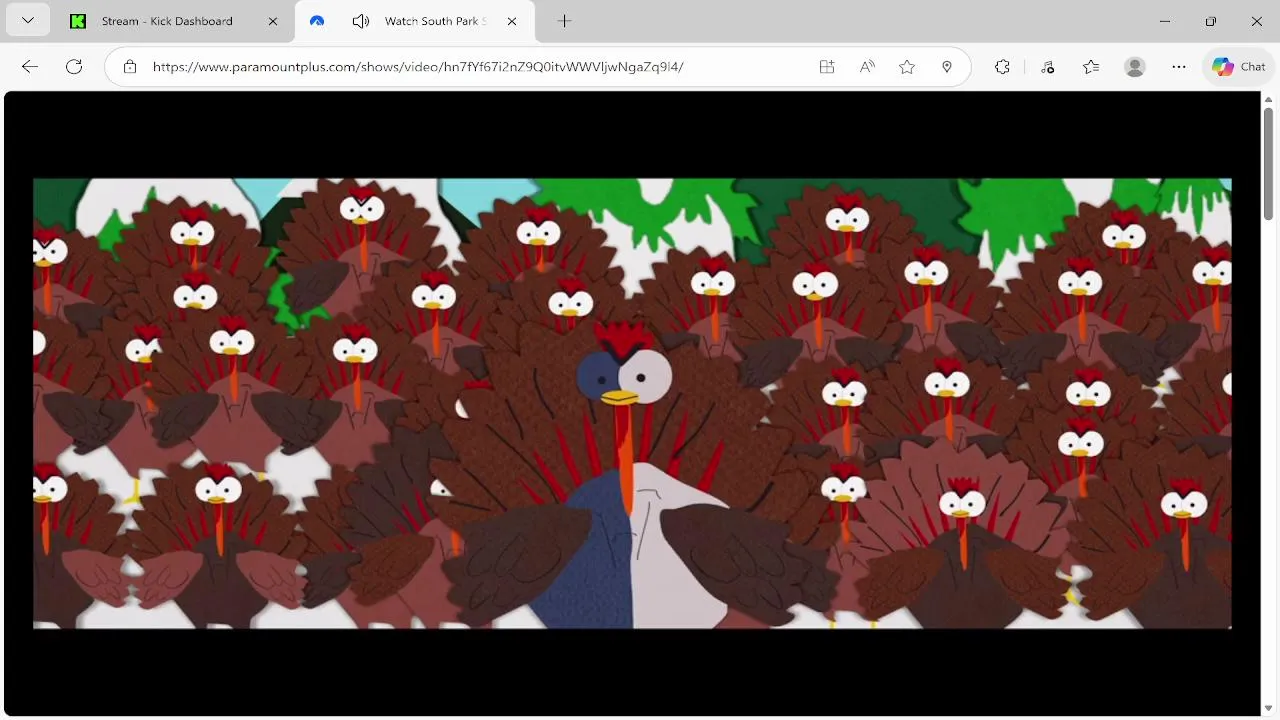1280x720 pixels.
Task: Switch to the Stream - Kick Dashboard tab
Action: point(167,21)
